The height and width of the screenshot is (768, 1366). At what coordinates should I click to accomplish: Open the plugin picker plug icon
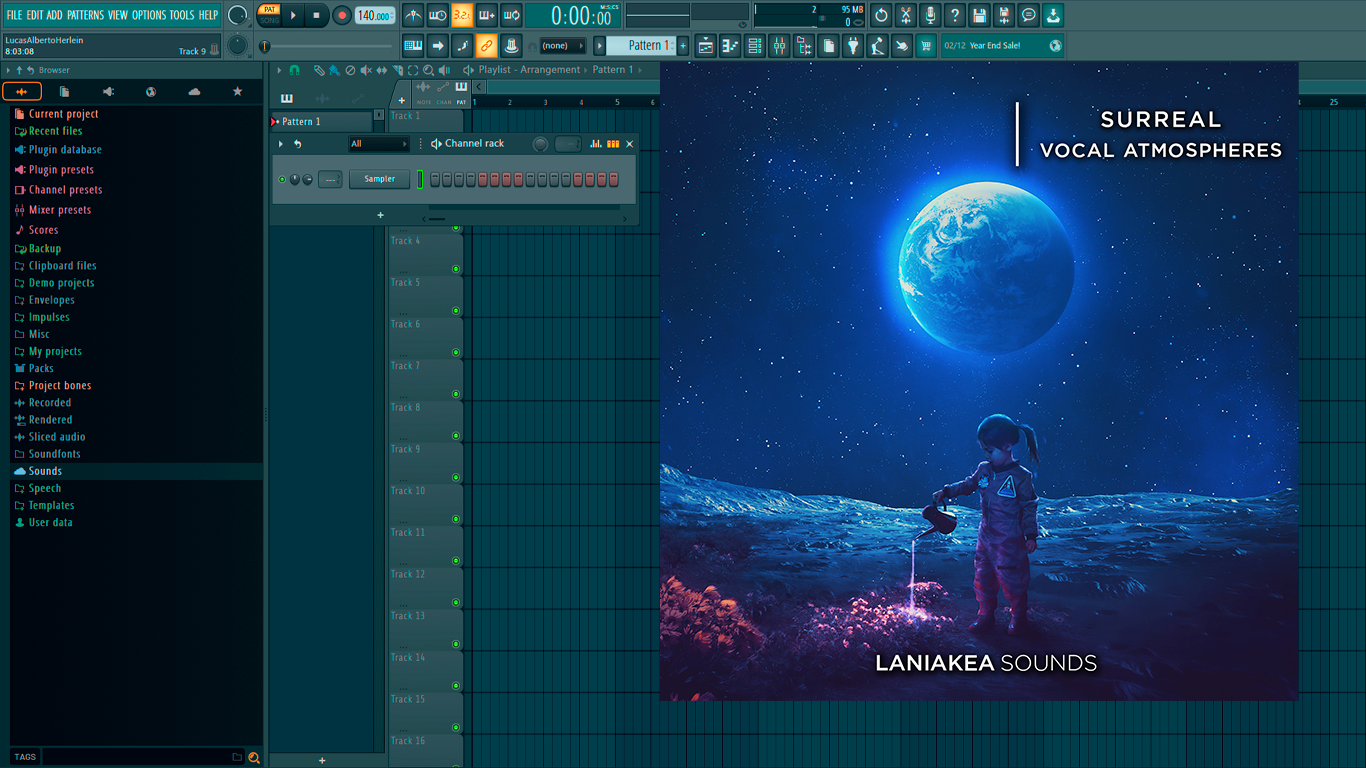click(x=853, y=45)
